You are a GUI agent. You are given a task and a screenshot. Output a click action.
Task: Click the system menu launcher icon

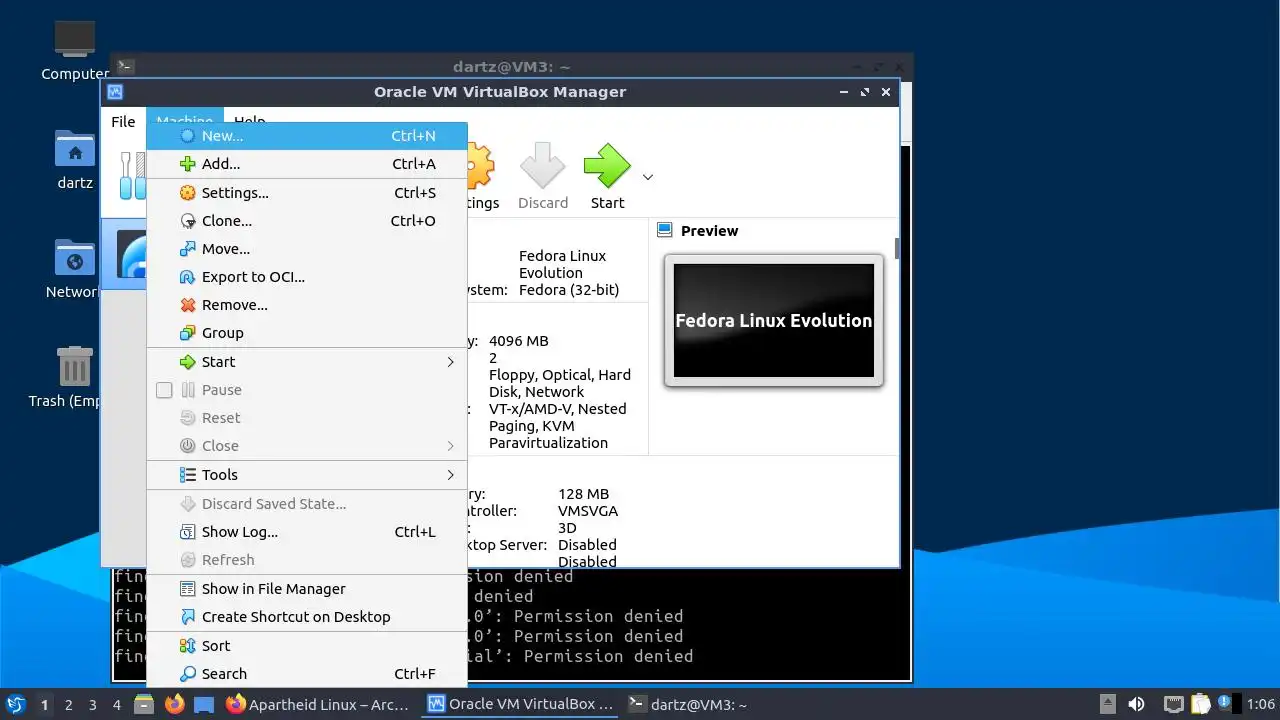click(x=16, y=704)
